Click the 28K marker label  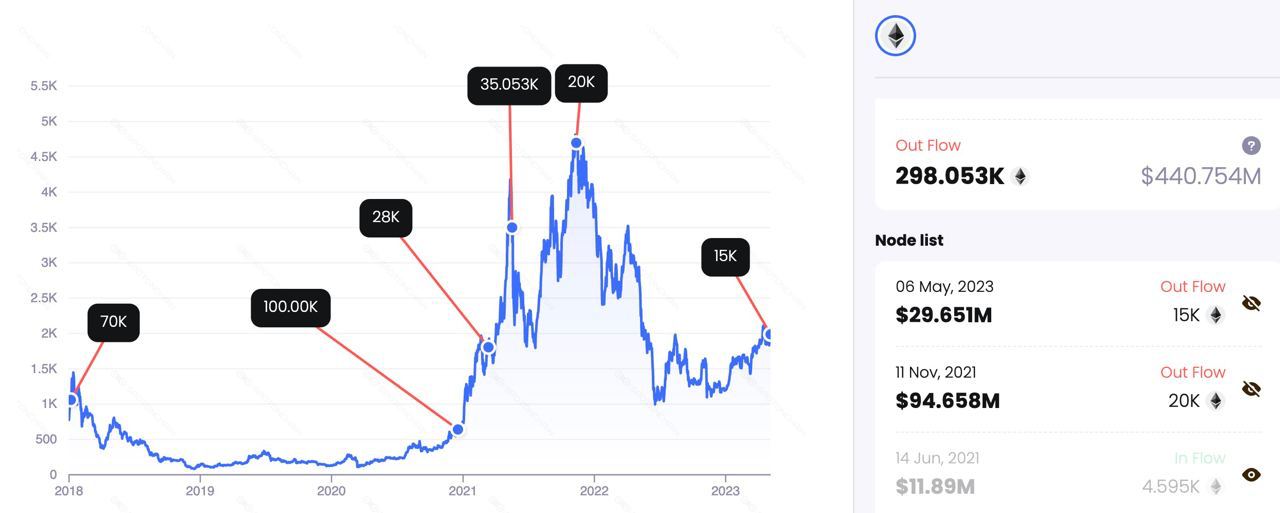tap(386, 217)
